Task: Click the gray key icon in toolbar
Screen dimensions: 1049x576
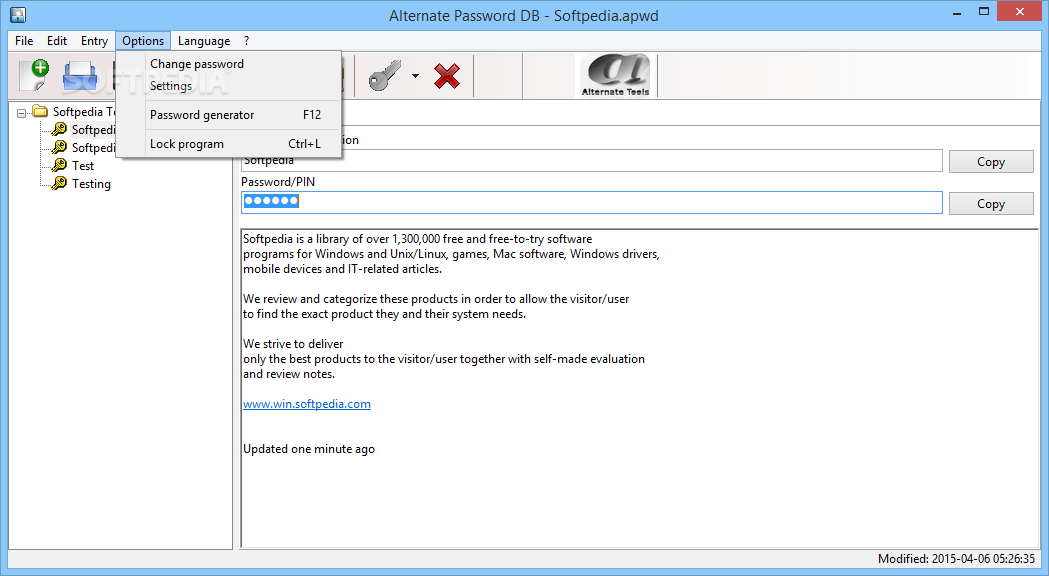Action: (x=385, y=76)
